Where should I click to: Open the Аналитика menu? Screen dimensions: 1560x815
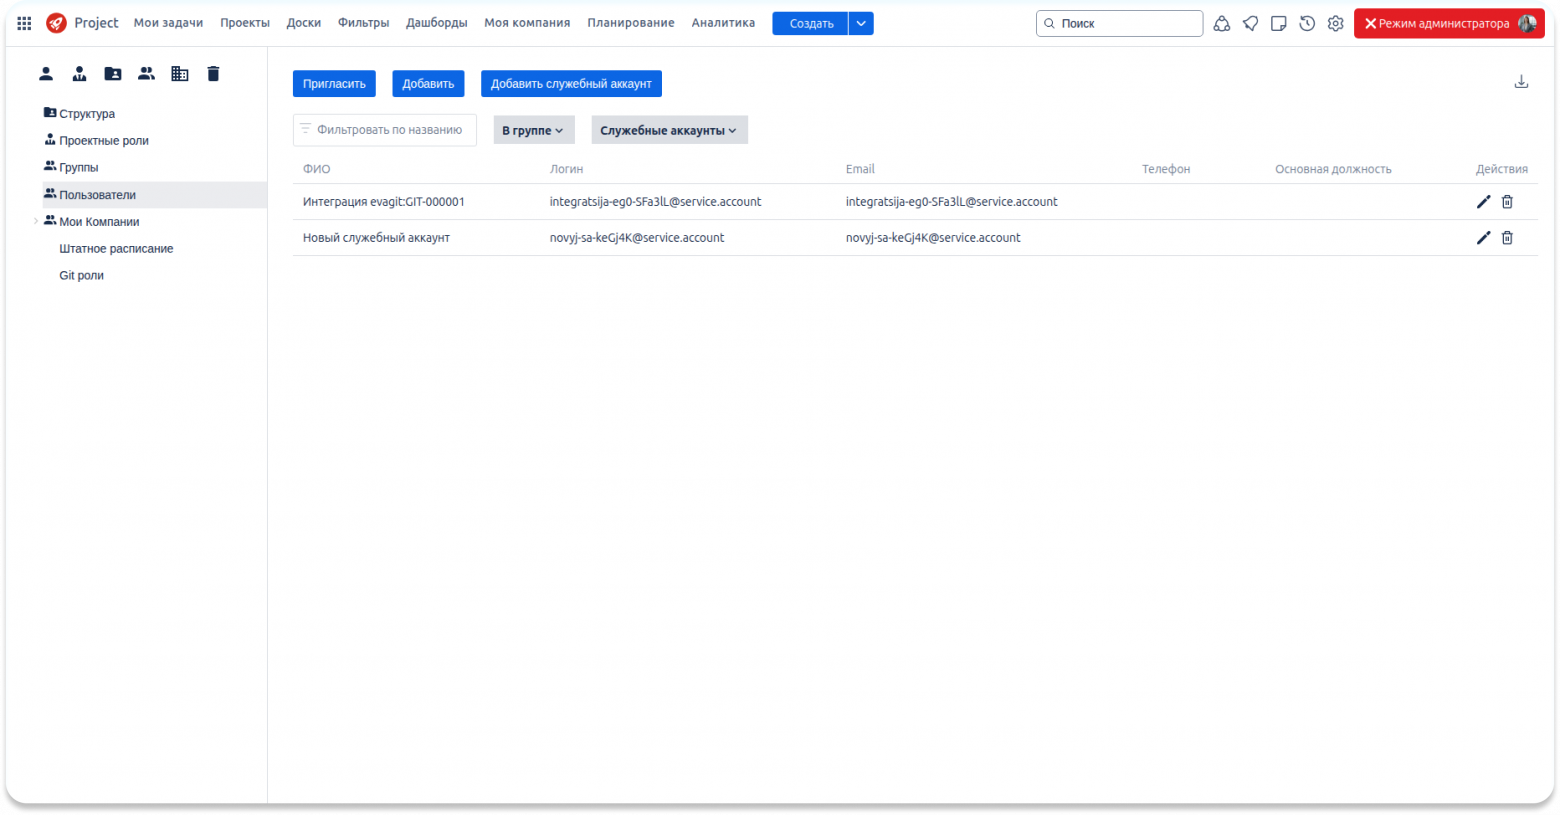(x=723, y=23)
